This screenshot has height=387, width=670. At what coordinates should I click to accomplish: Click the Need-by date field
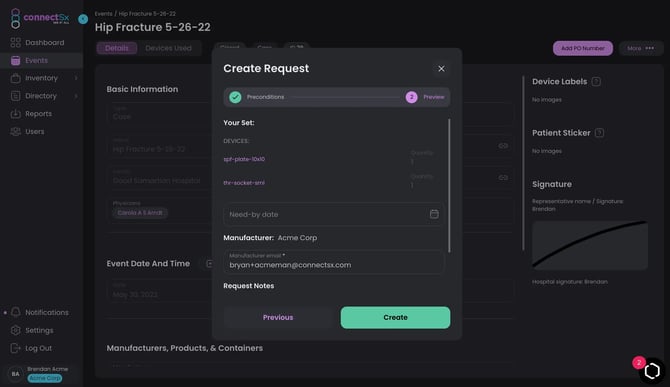click(333, 214)
